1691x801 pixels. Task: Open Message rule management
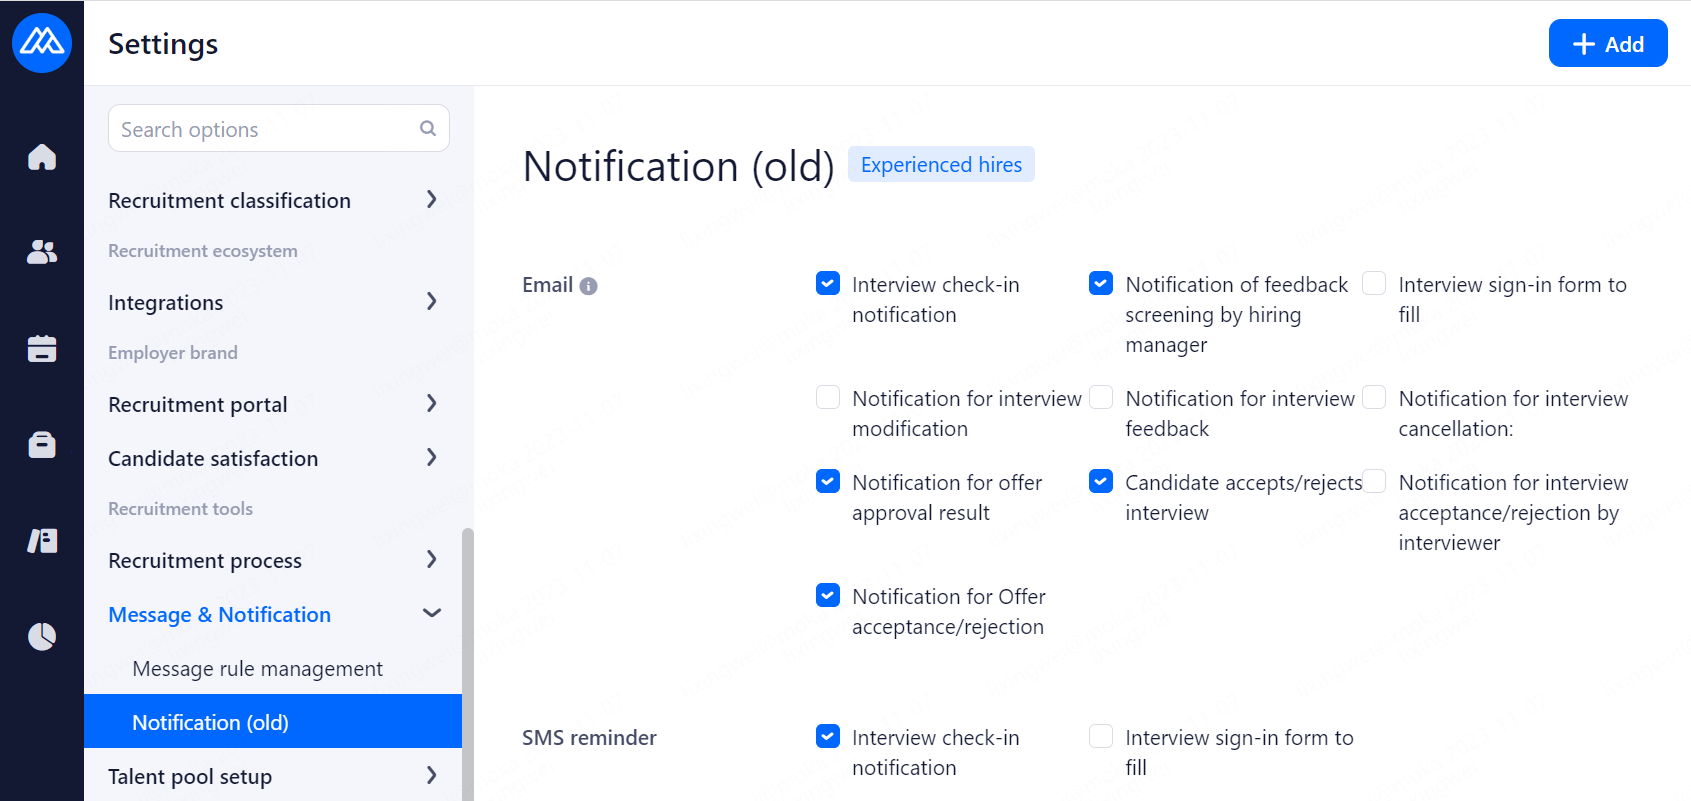tap(257, 669)
